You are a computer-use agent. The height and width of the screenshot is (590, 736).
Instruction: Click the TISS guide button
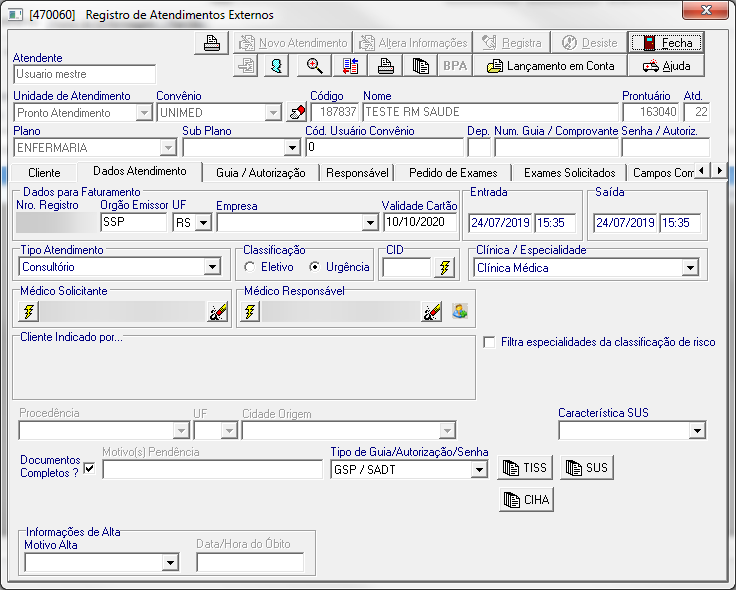(525, 467)
